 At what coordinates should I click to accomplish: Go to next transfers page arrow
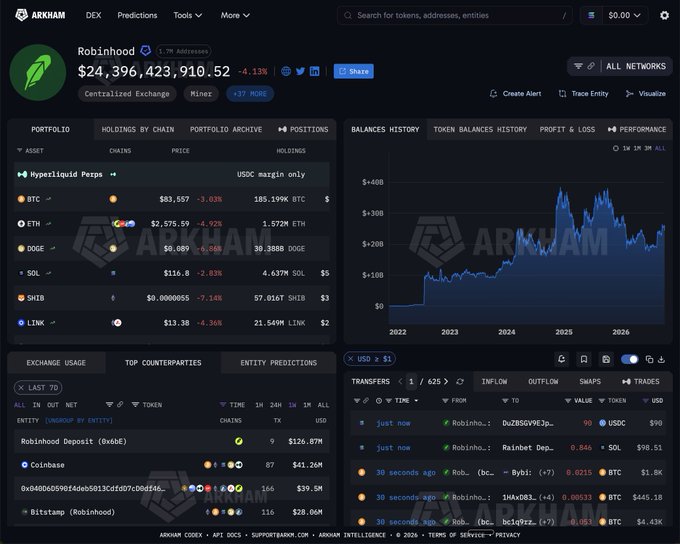tap(446, 381)
